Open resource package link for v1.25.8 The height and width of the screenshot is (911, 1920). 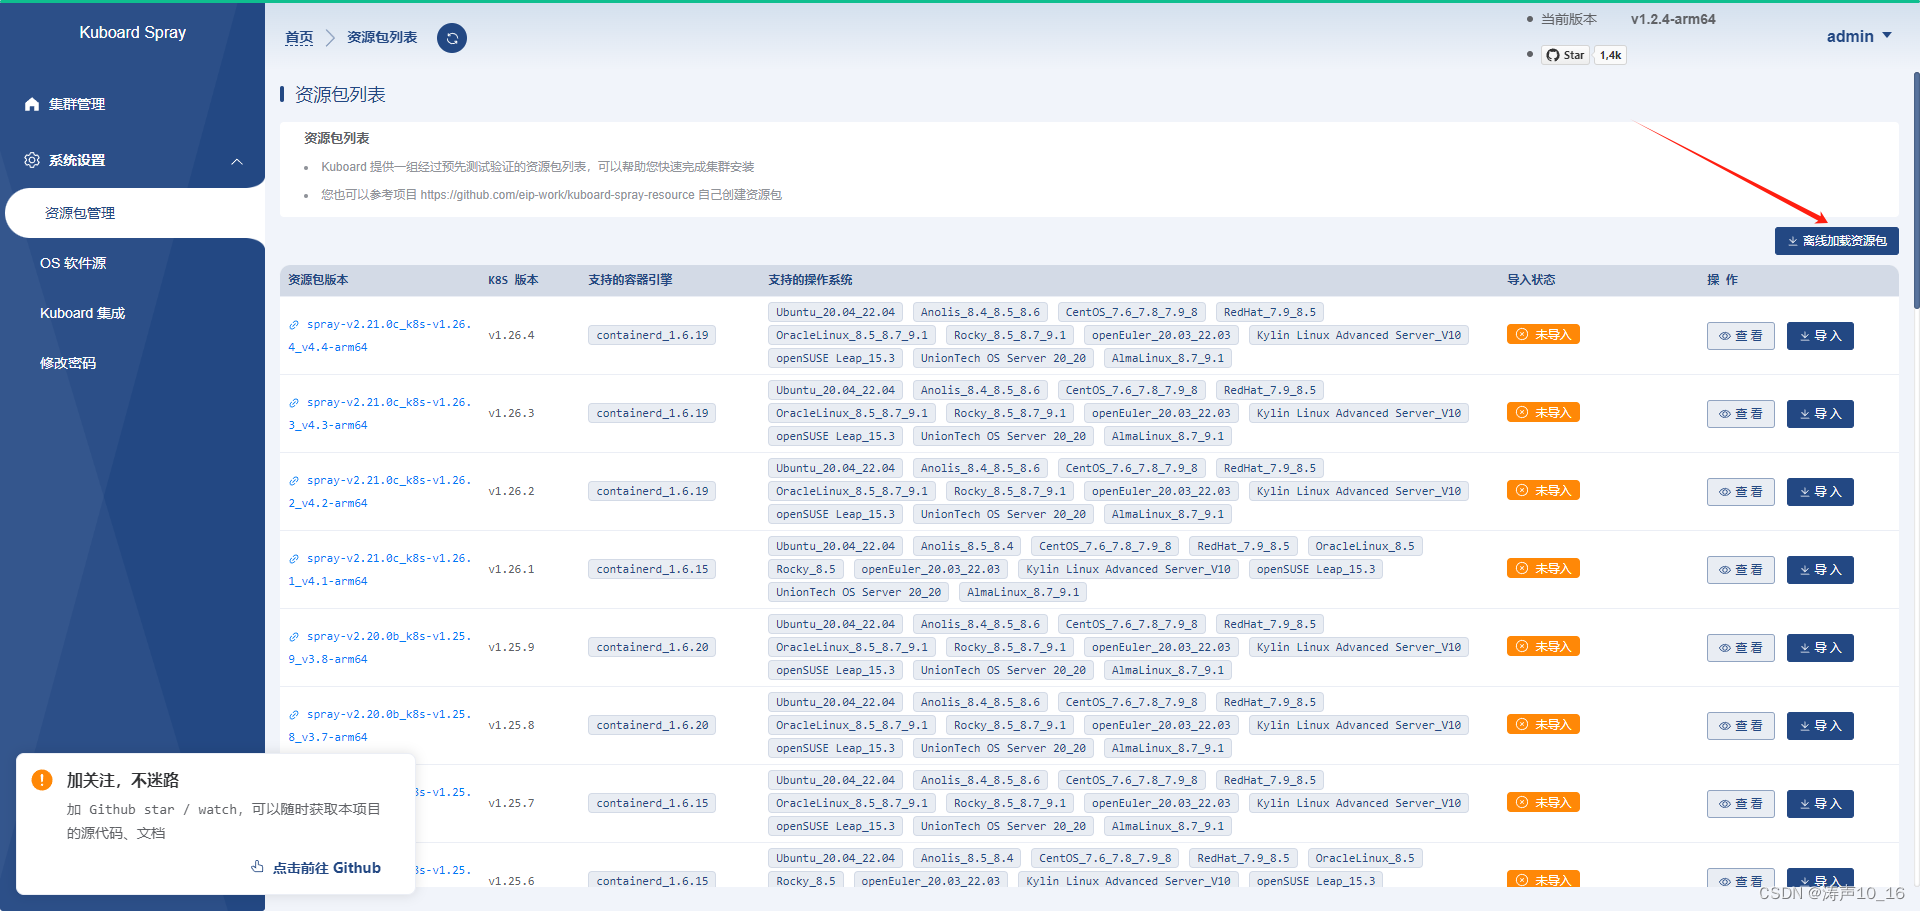point(380,726)
